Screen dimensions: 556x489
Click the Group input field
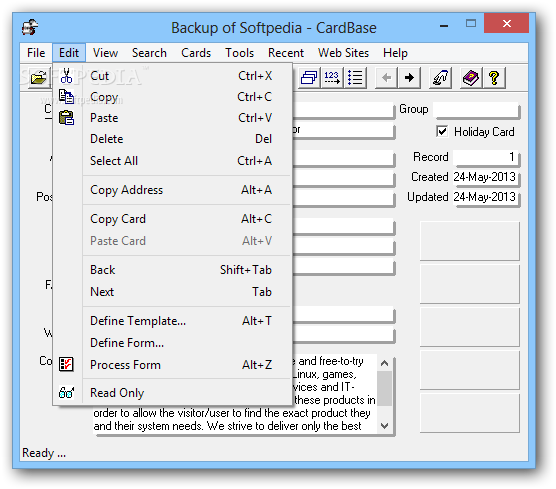coord(476,110)
